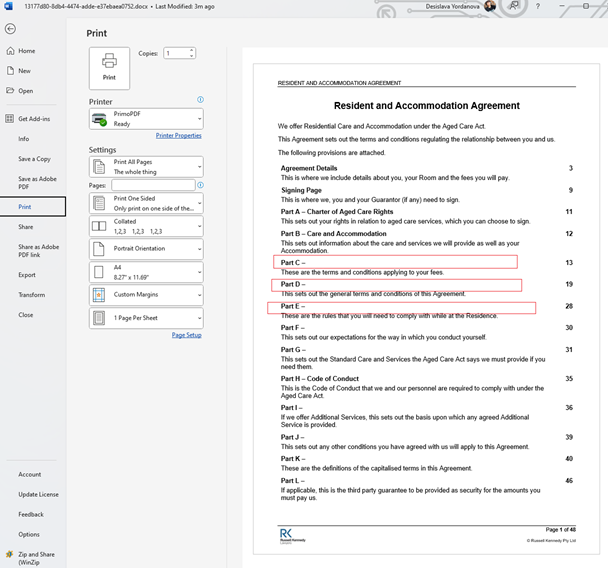Click Update License
This screenshot has width=608, height=568.
tap(38, 494)
